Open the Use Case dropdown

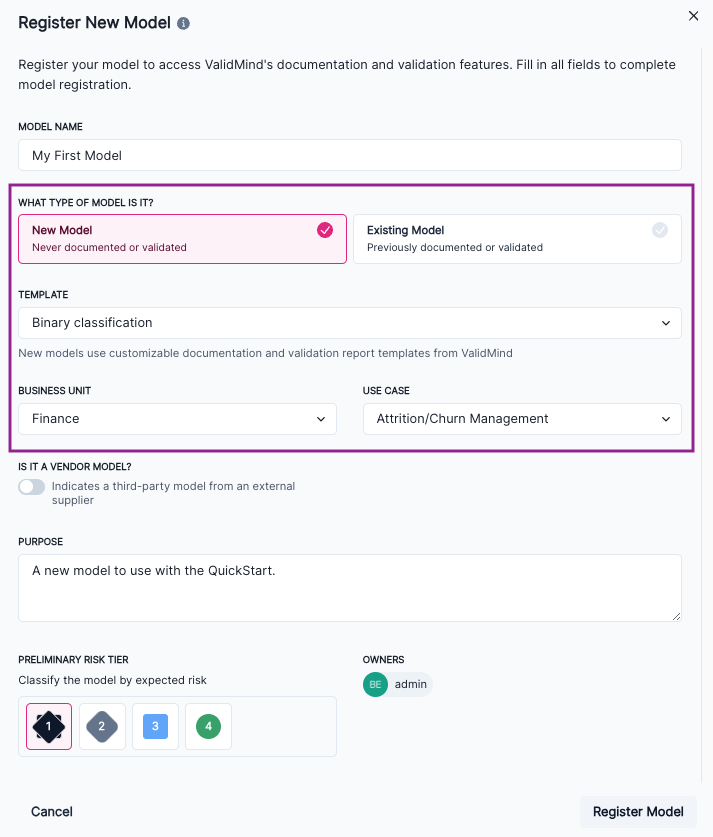pos(522,419)
